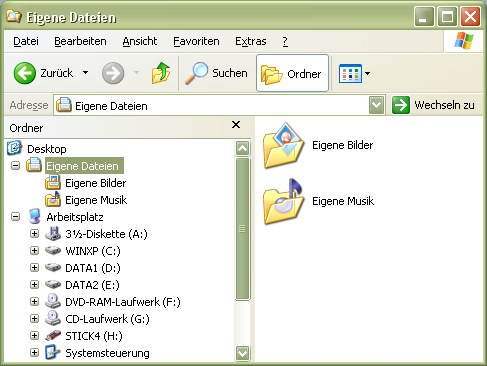This screenshot has height=366, width=487.
Task: Click the DATA2 (E:) drive icon
Action: 53,284
